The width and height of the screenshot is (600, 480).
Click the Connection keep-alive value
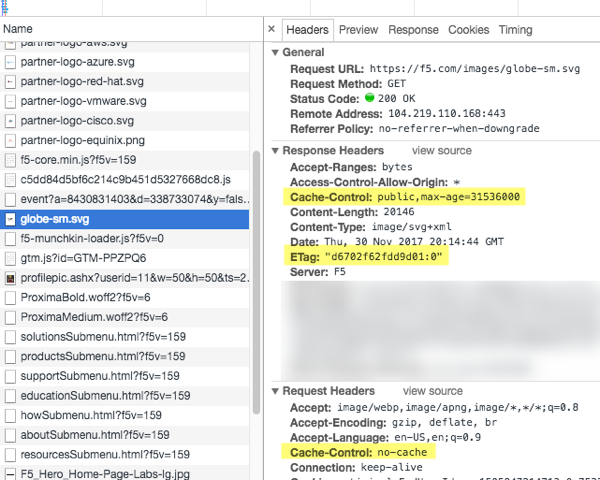point(391,468)
